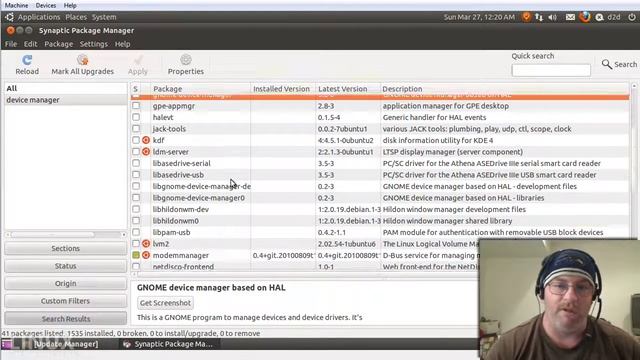640x360 pixels.
Task: Toggle checkbox for kdf package
Action: 136,140
